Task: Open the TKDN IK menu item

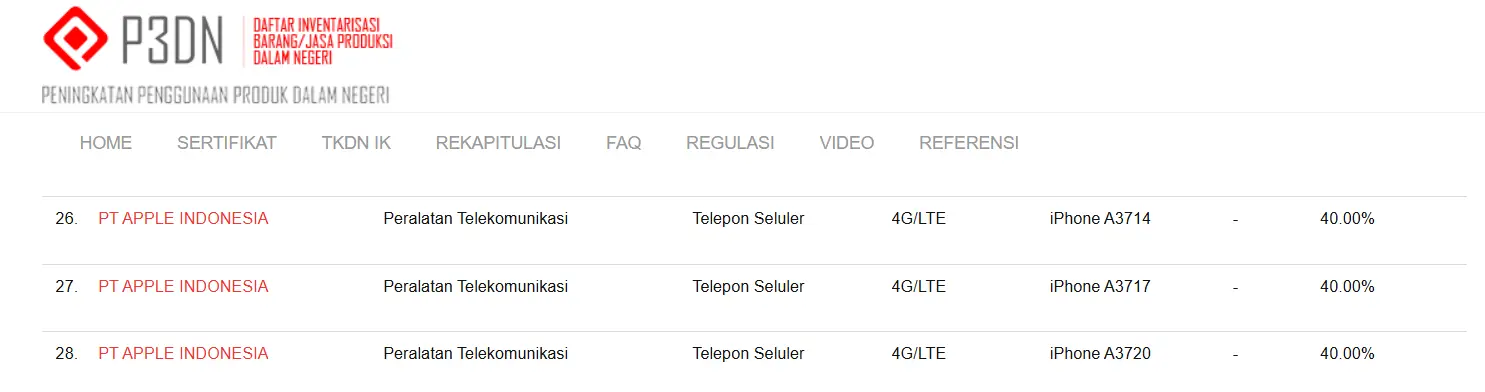Action: point(356,143)
